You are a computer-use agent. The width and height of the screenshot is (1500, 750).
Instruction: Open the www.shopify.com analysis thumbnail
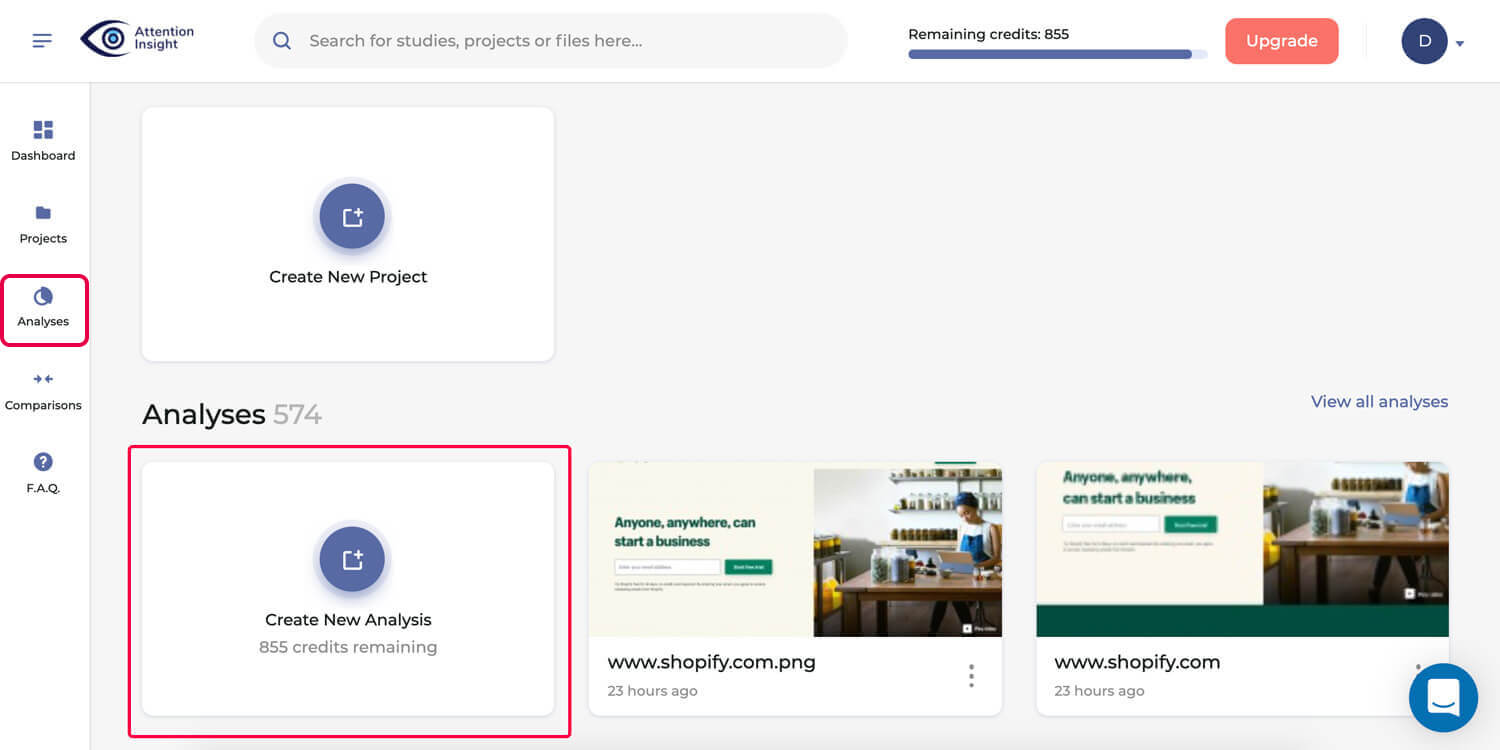(x=1242, y=549)
